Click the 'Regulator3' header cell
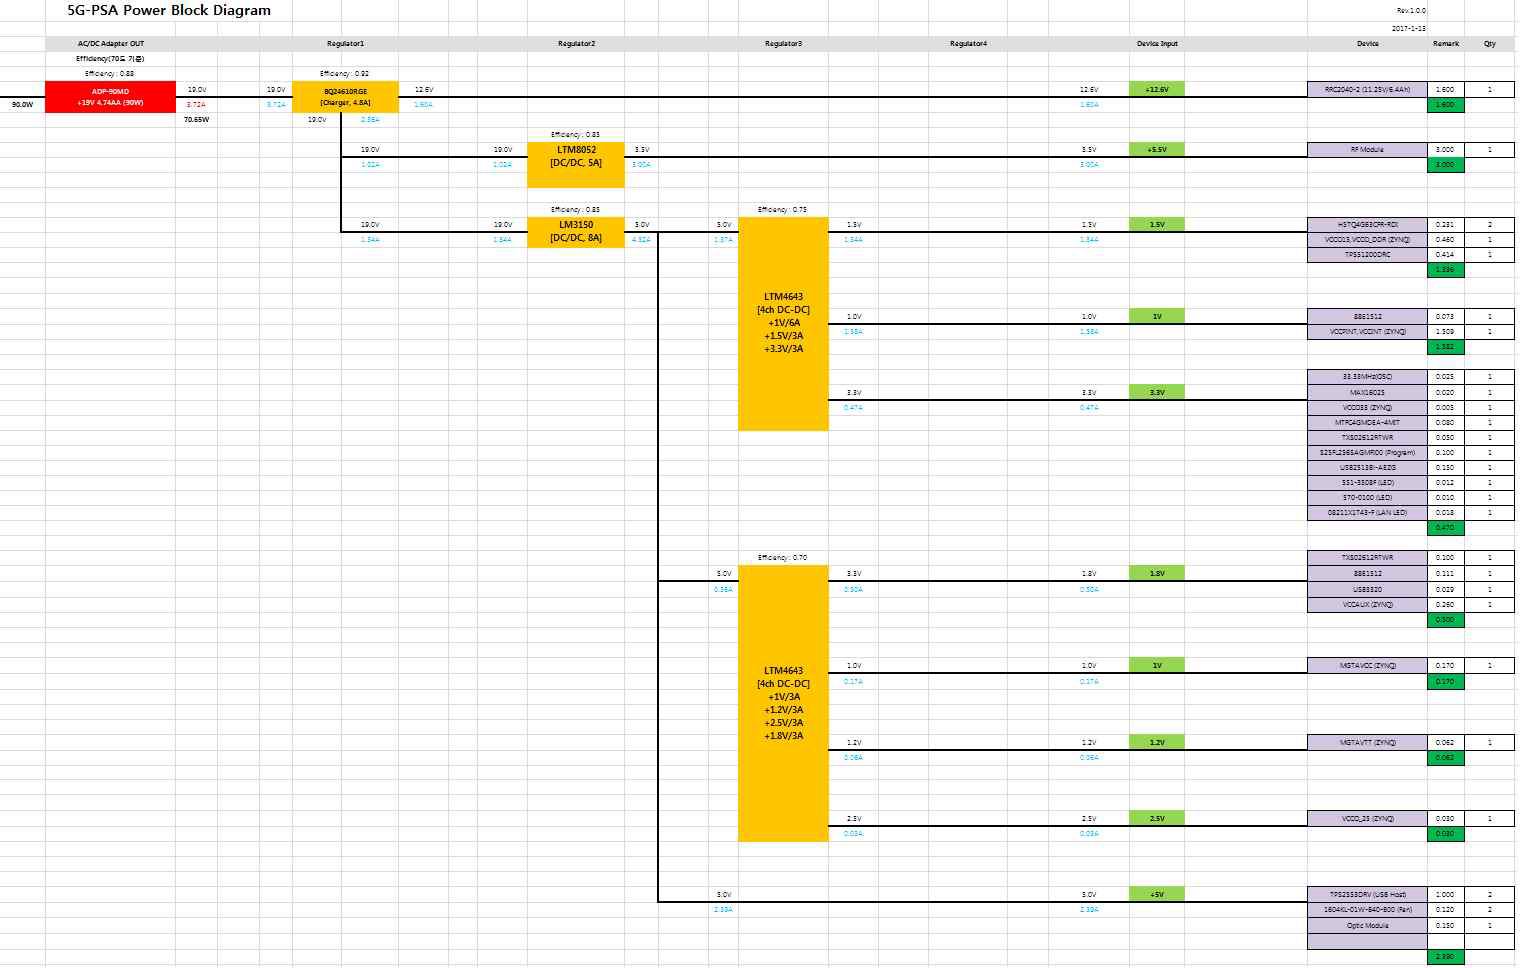The width and height of the screenshot is (1520, 968). click(783, 44)
